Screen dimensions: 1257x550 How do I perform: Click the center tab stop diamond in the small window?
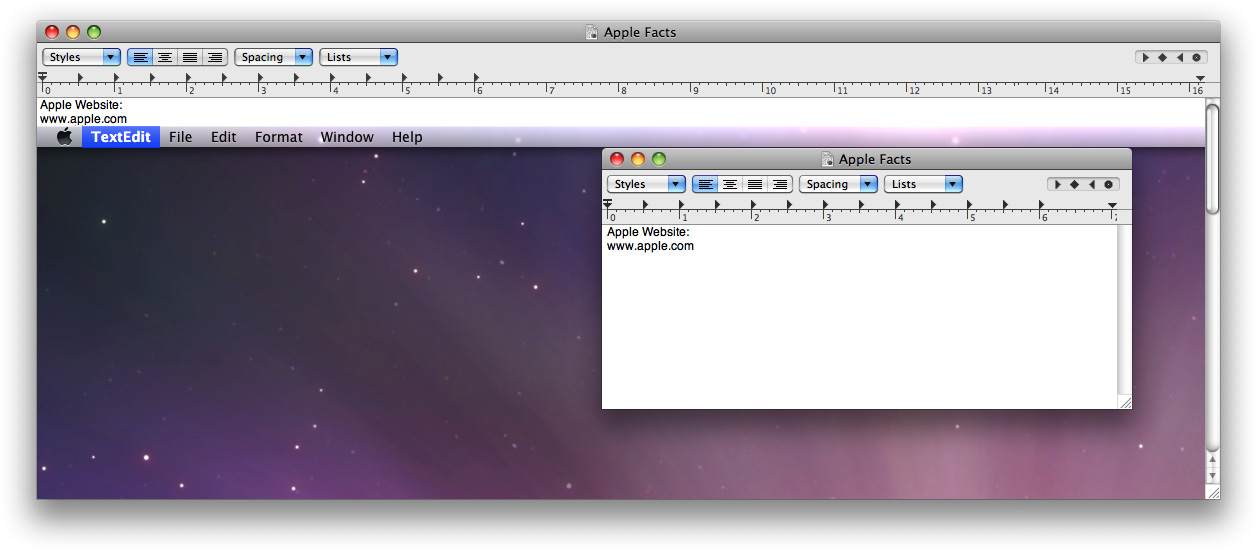point(1074,185)
